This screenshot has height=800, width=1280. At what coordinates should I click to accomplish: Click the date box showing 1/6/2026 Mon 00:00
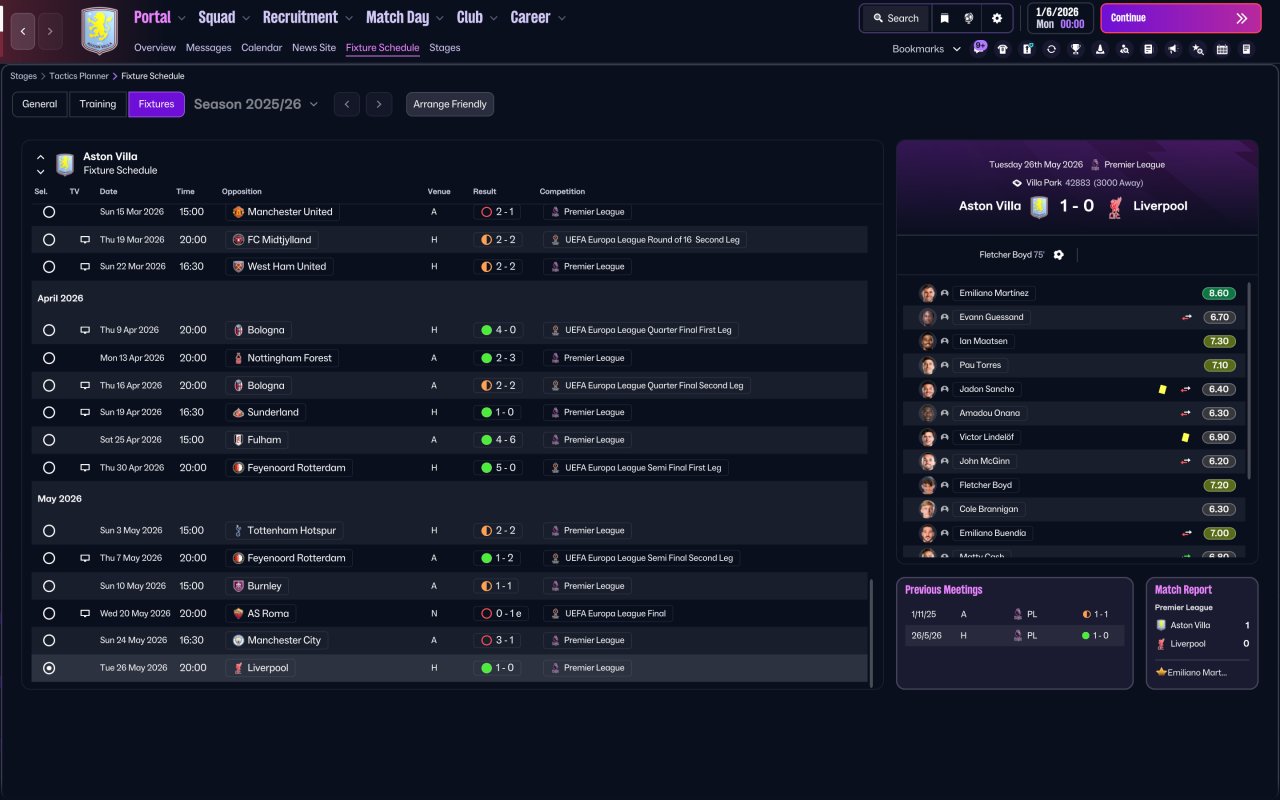[x=1061, y=18]
